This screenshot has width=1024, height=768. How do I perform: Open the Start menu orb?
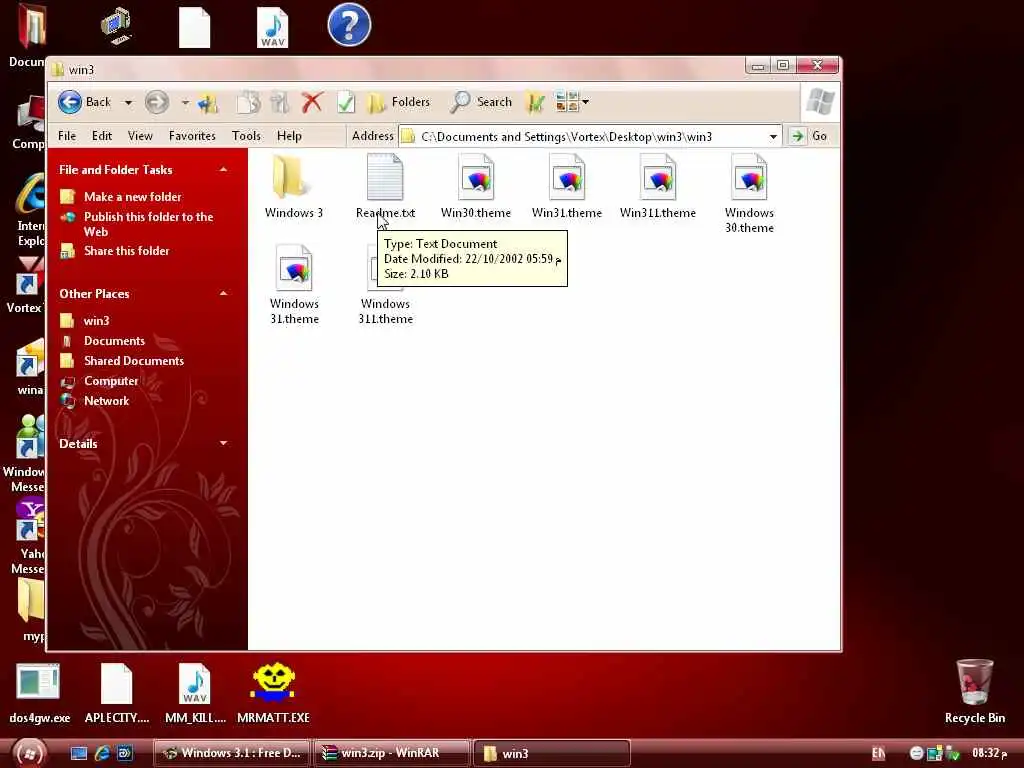click(x=29, y=754)
